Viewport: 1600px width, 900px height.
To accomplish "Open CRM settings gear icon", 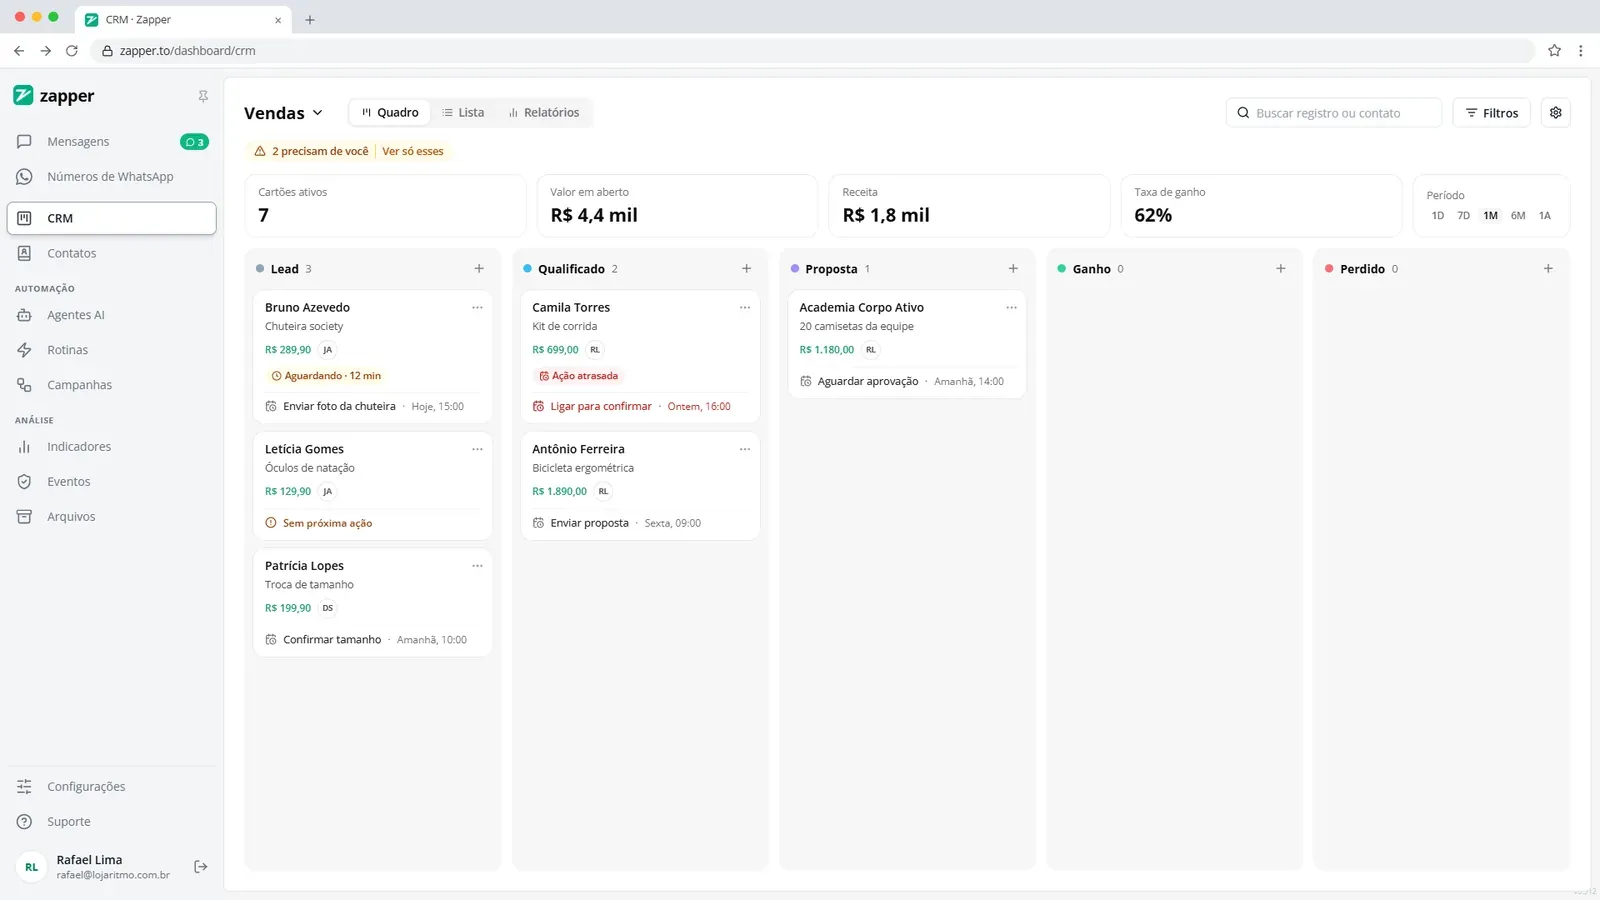I will (x=1556, y=113).
